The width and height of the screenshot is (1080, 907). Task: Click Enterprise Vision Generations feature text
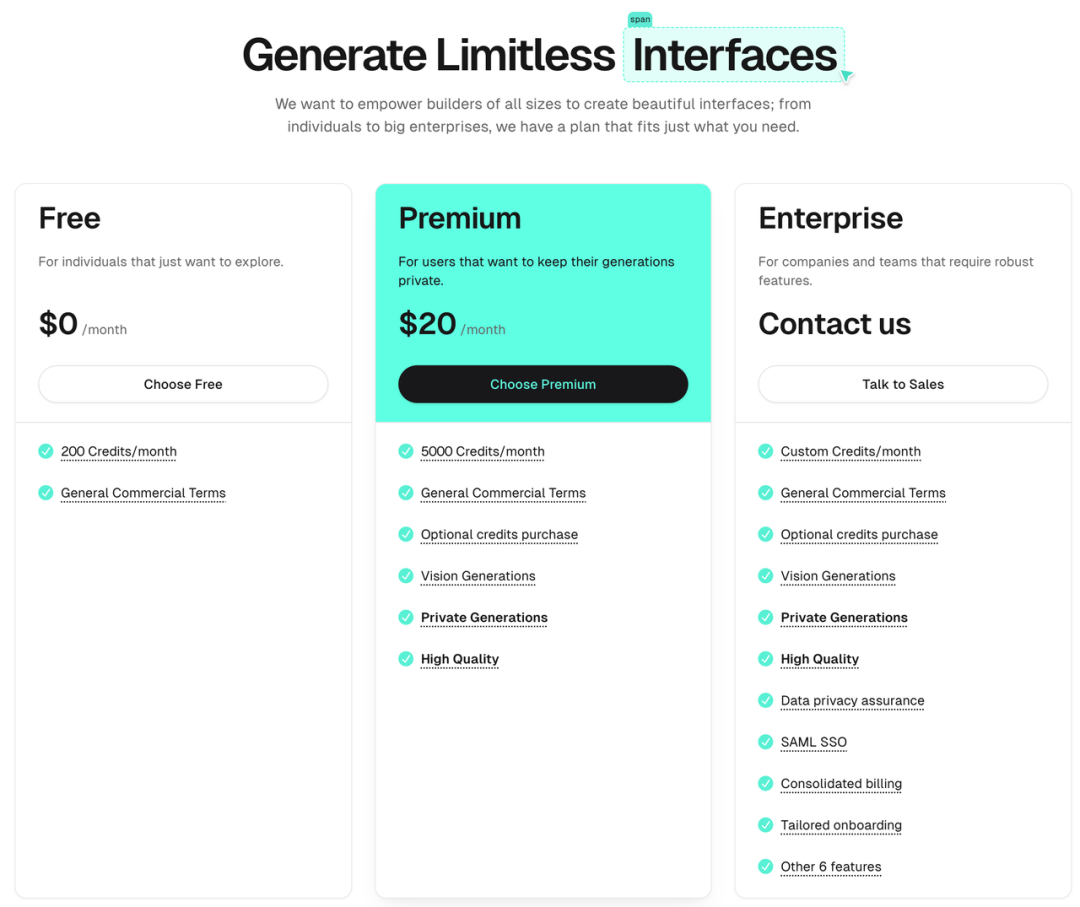838,576
